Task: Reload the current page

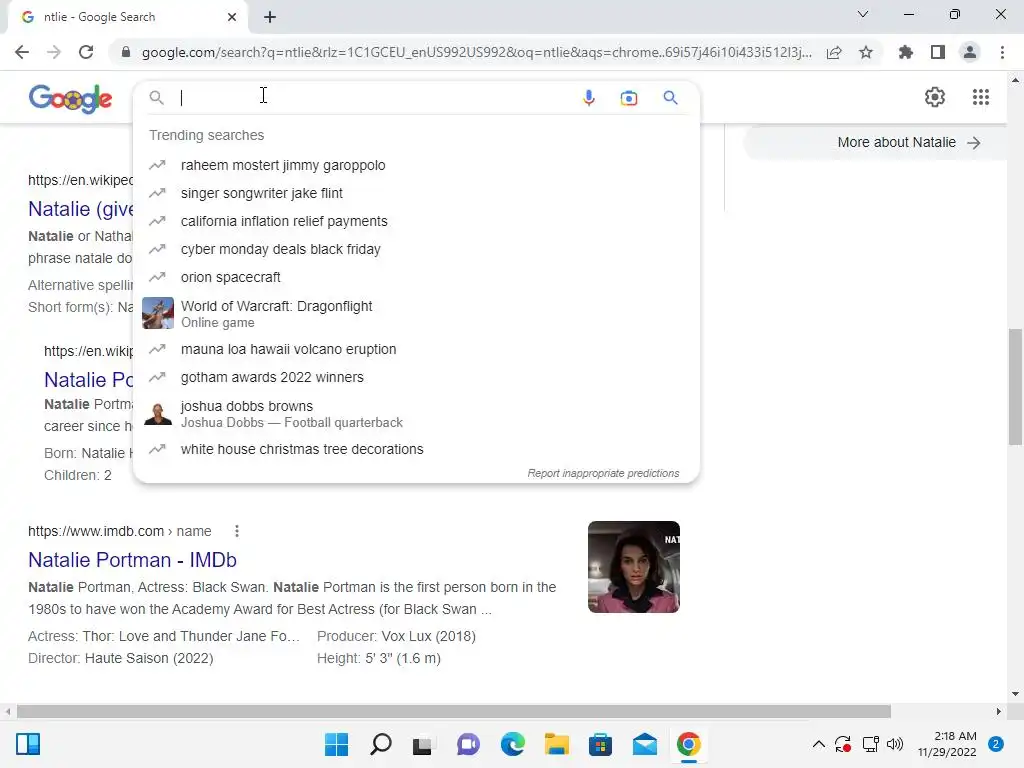Action: point(86,52)
